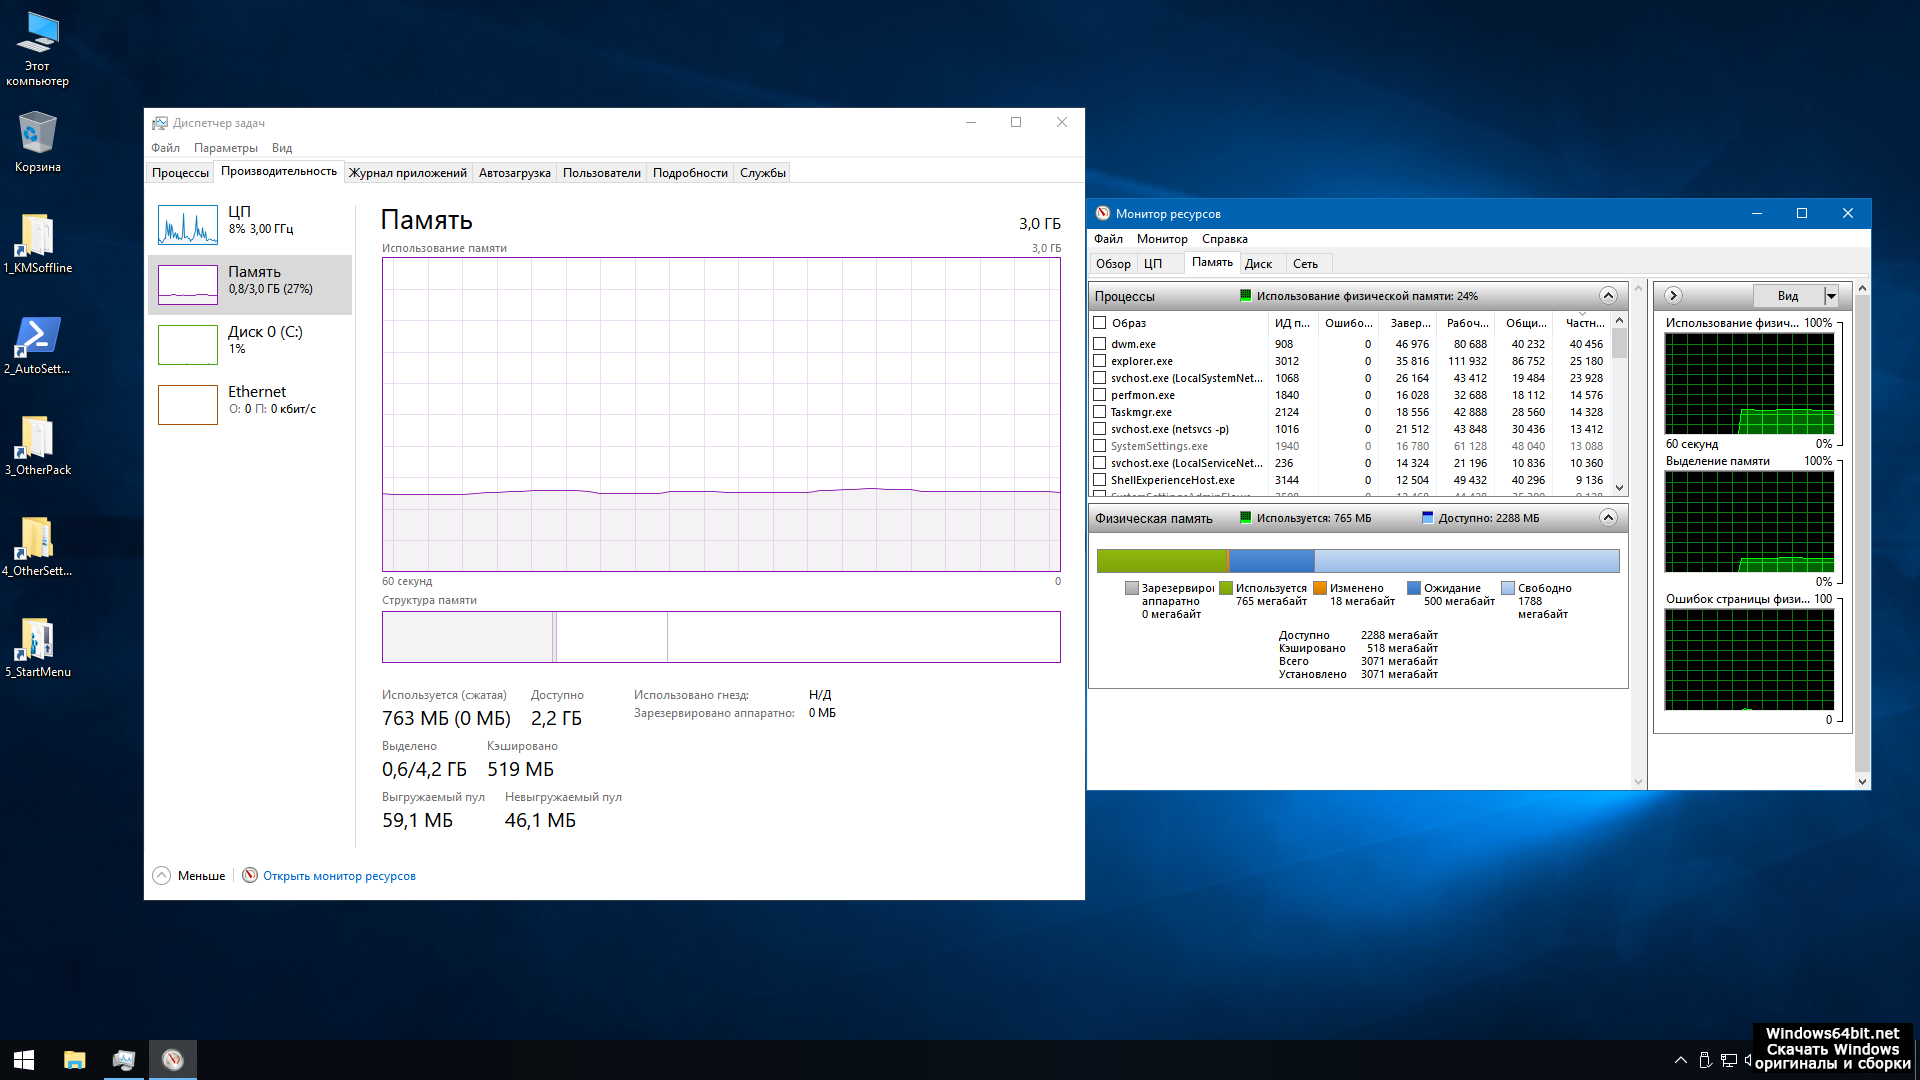The height and width of the screenshot is (1080, 1920).
Task: Click the Task Manager taskbar icon
Action: click(124, 1060)
